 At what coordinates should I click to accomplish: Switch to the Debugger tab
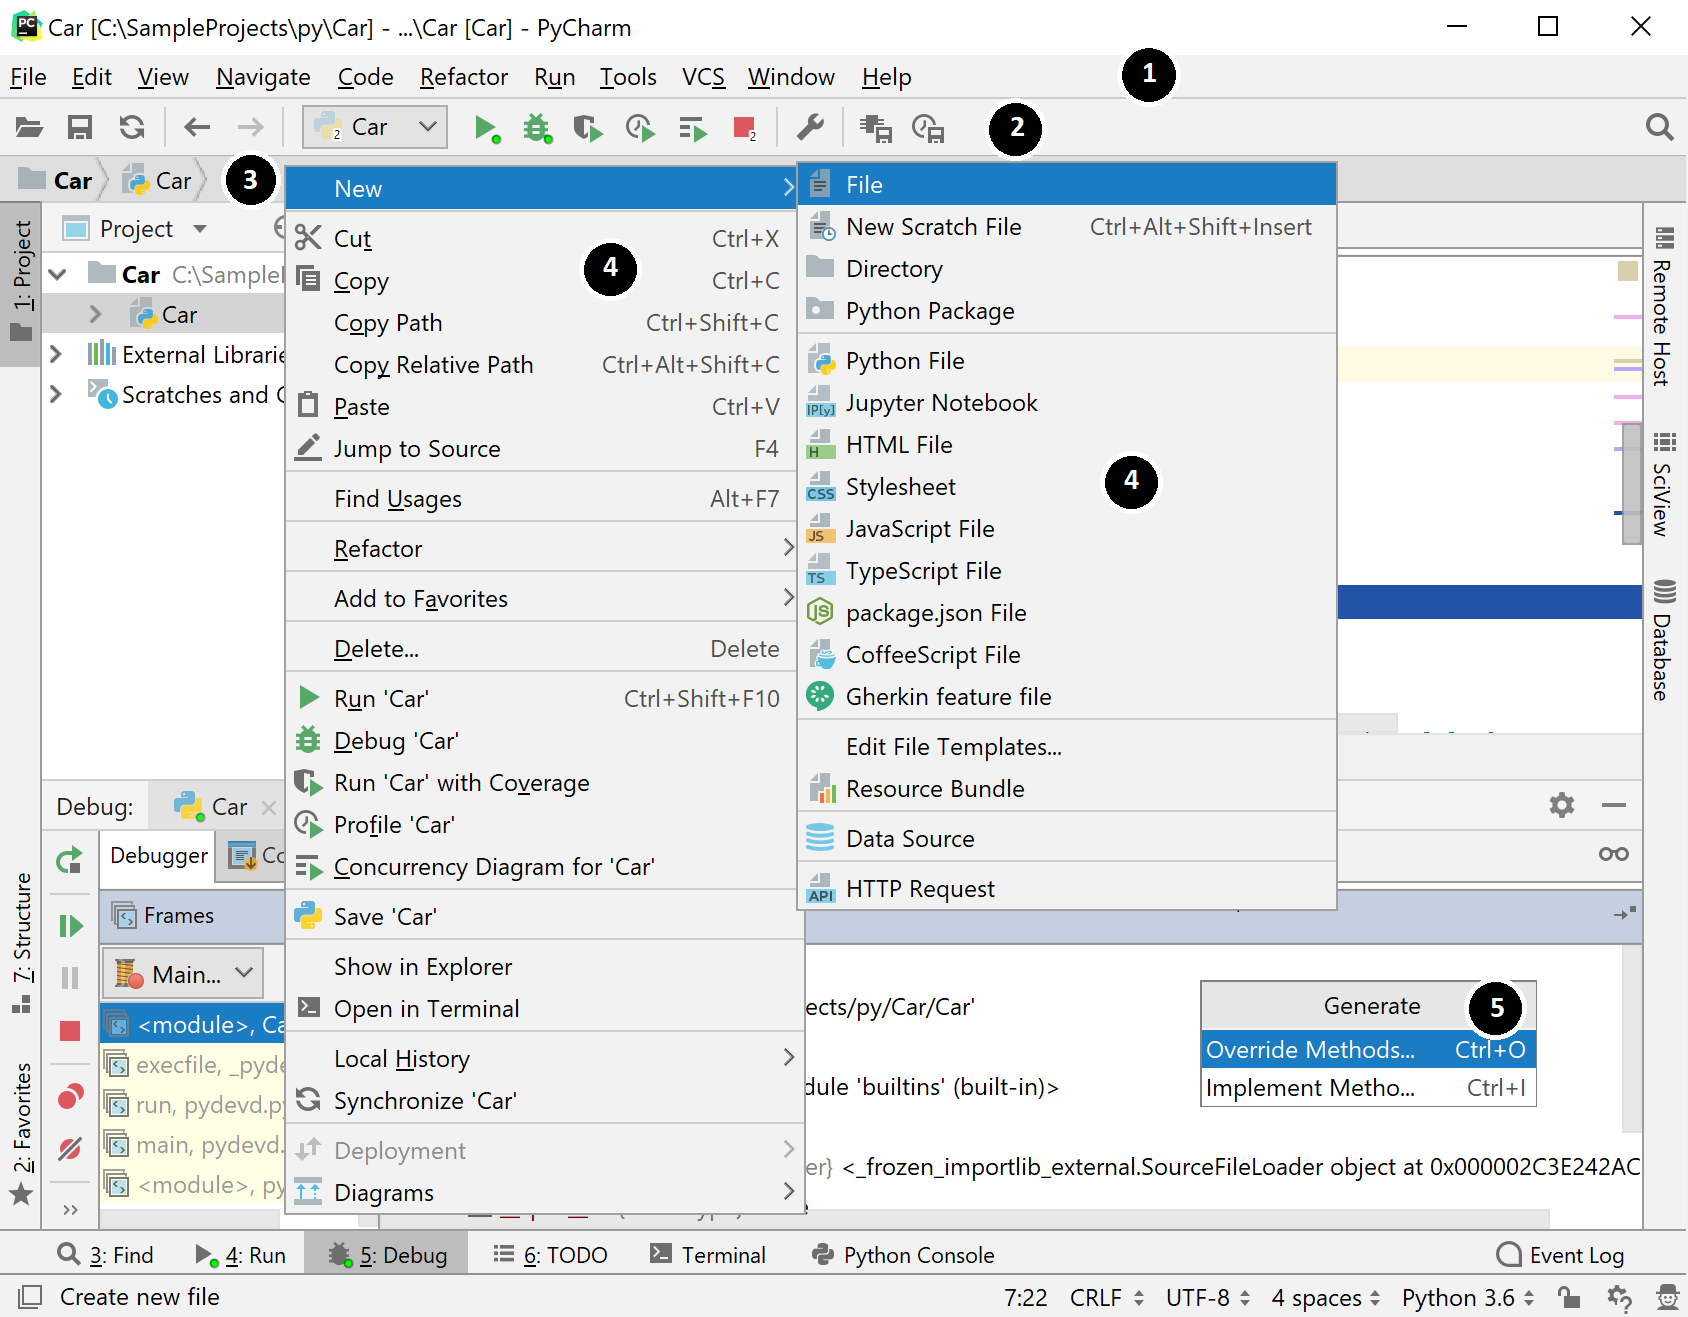(x=159, y=856)
